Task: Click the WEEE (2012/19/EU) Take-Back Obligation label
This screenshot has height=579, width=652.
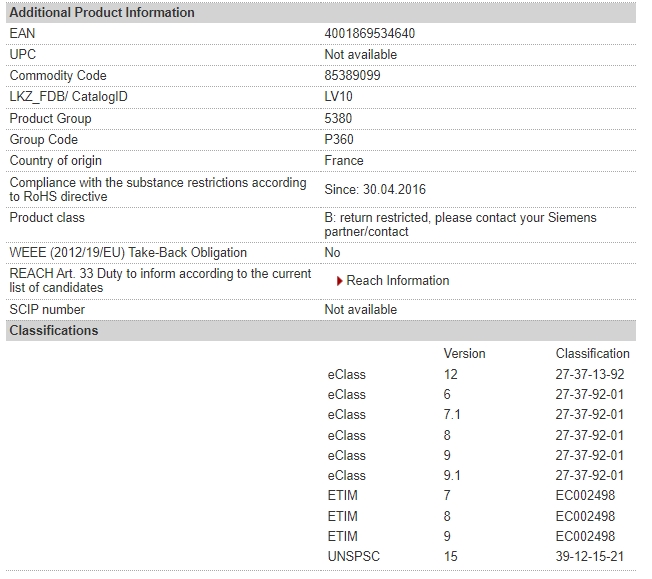Action: (128, 252)
